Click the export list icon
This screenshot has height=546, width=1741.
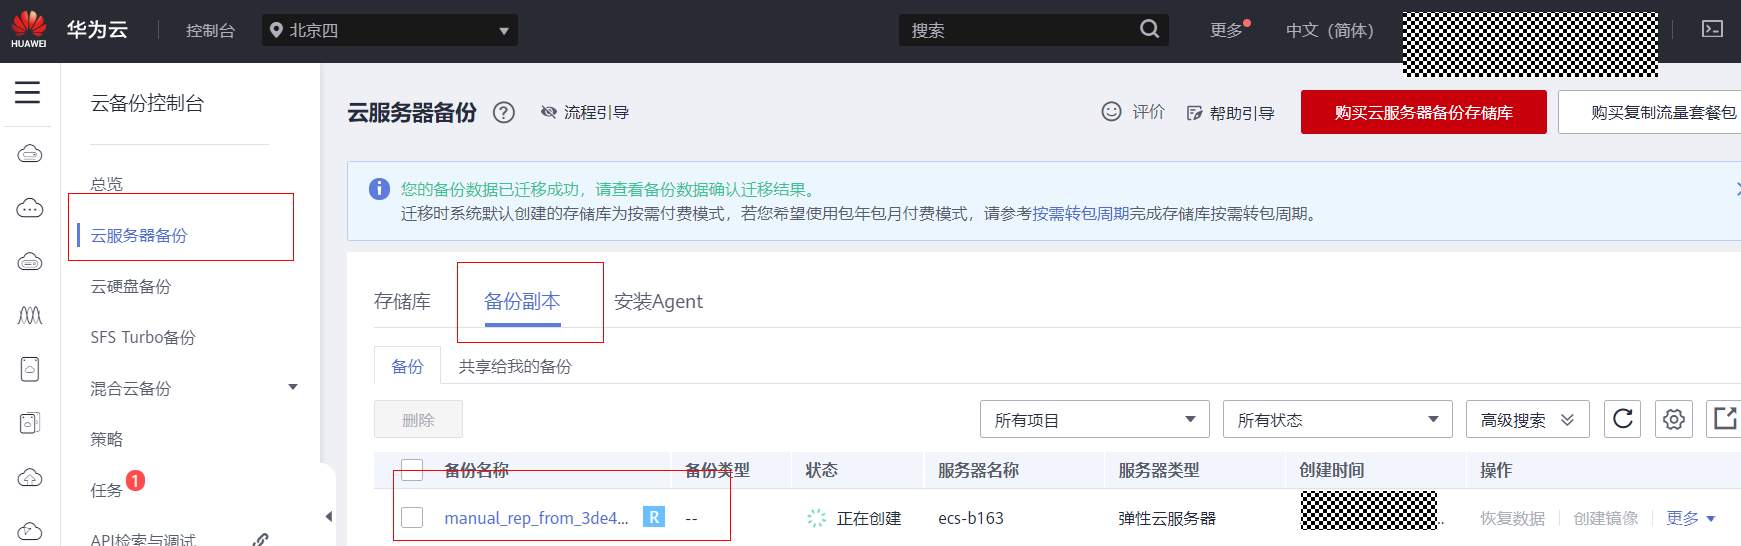(1724, 419)
